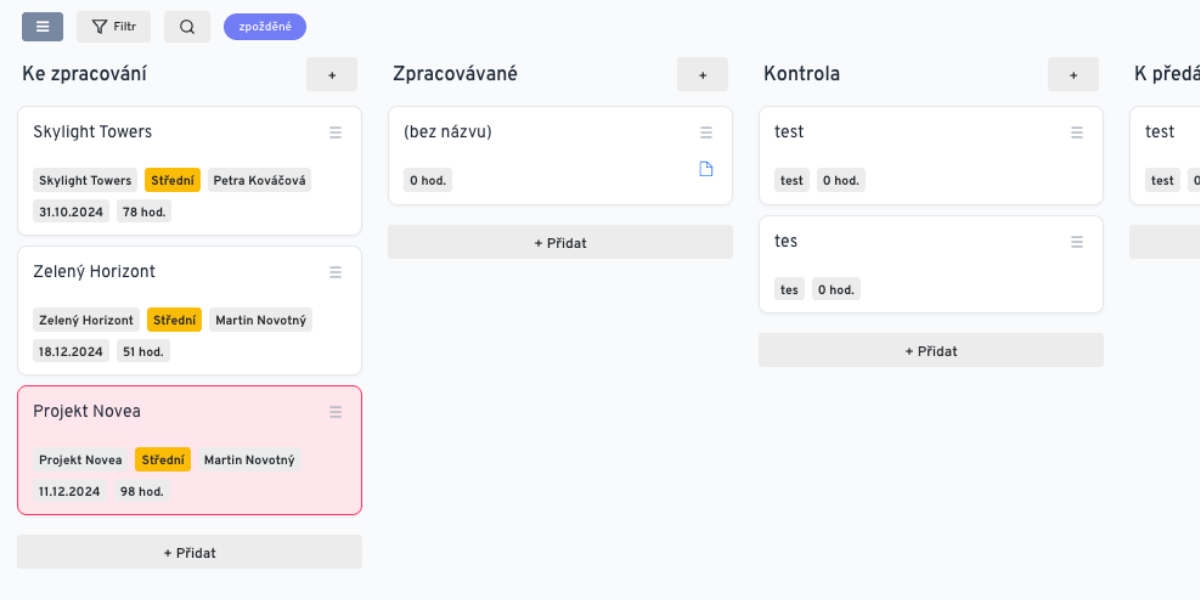Toggle the Střední tag on Zelený Horizont
This screenshot has width=1200, height=600.
pyautogui.click(x=174, y=319)
